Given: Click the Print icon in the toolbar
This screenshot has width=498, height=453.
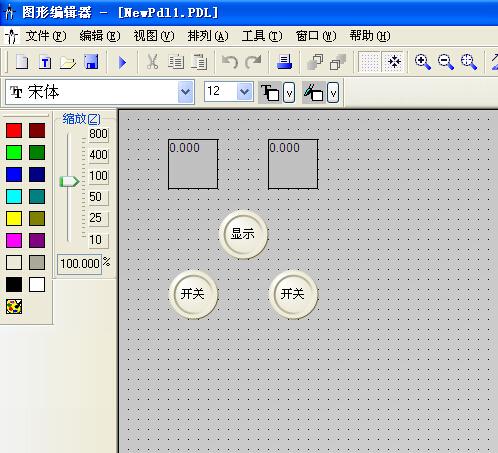Looking at the screenshot, I should point(285,62).
